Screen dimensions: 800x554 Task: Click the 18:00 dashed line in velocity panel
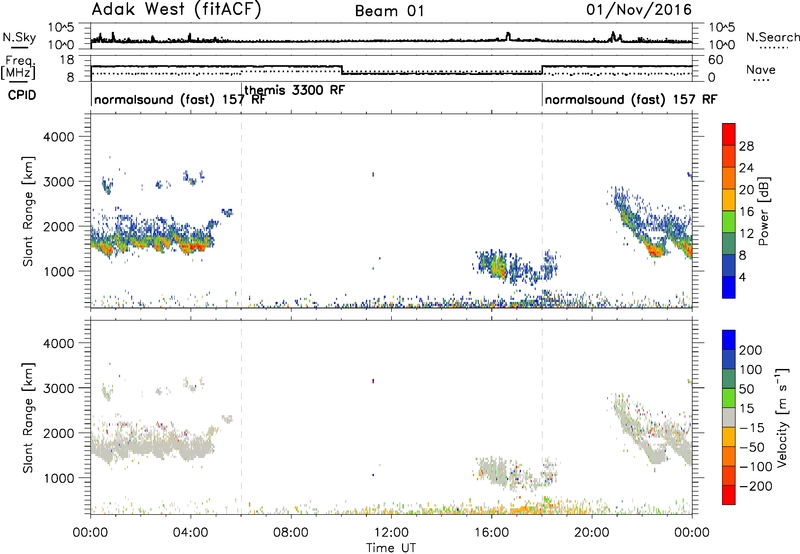(542, 417)
